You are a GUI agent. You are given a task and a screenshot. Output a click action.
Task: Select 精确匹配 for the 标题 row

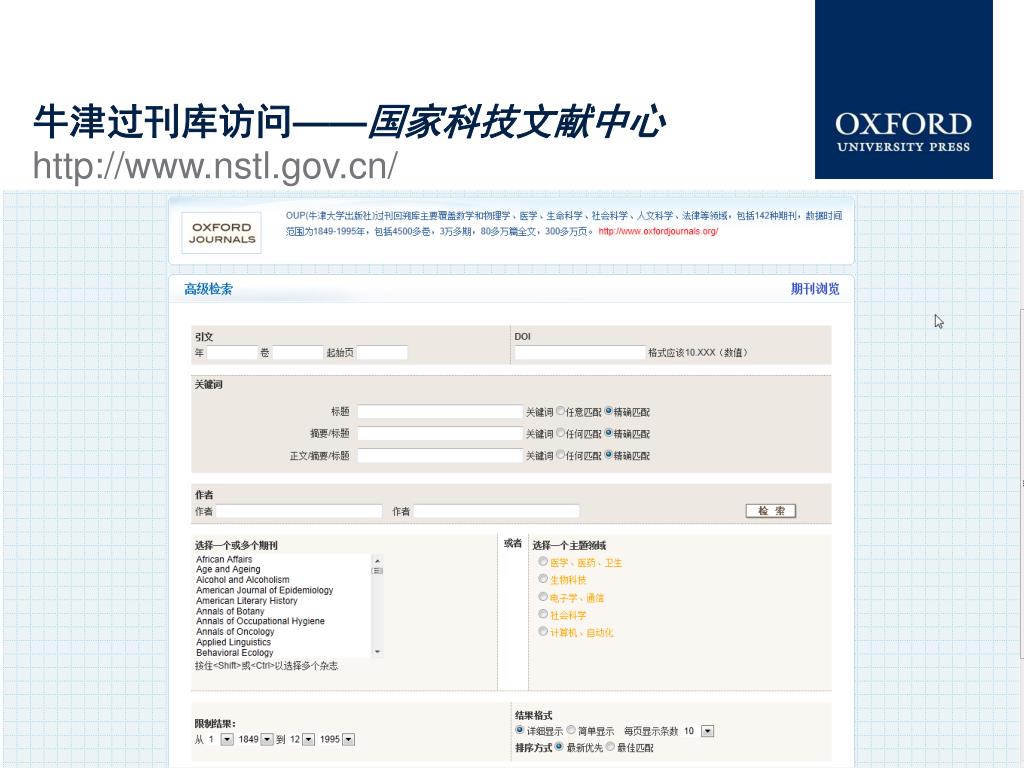(609, 411)
